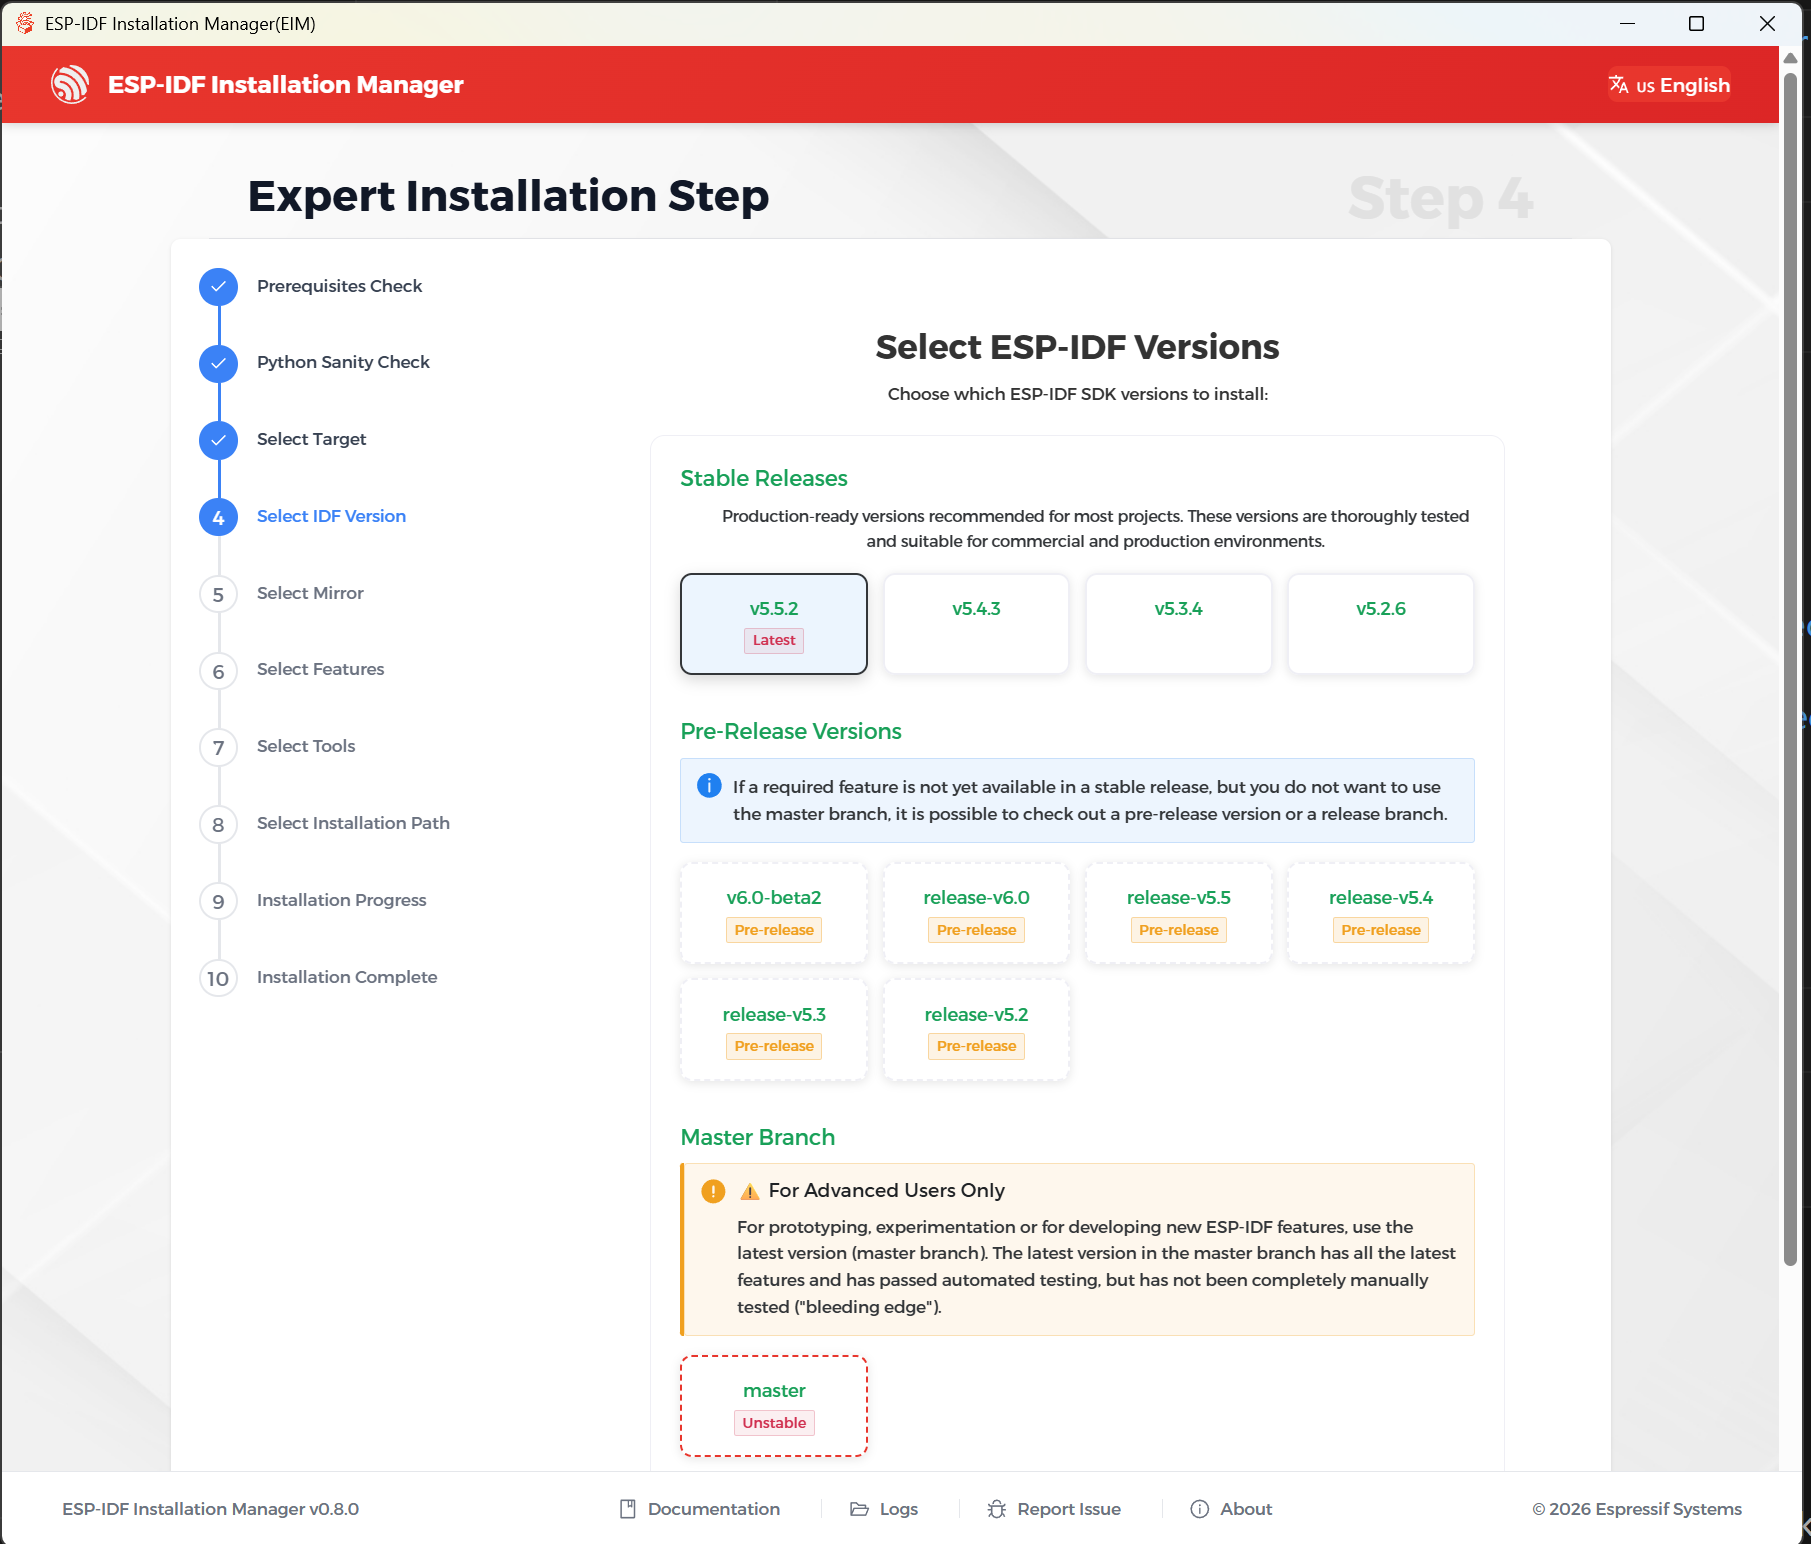Click the step 4 circle for Select IDF Version
This screenshot has height=1544, width=1811.
[x=218, y=517]
